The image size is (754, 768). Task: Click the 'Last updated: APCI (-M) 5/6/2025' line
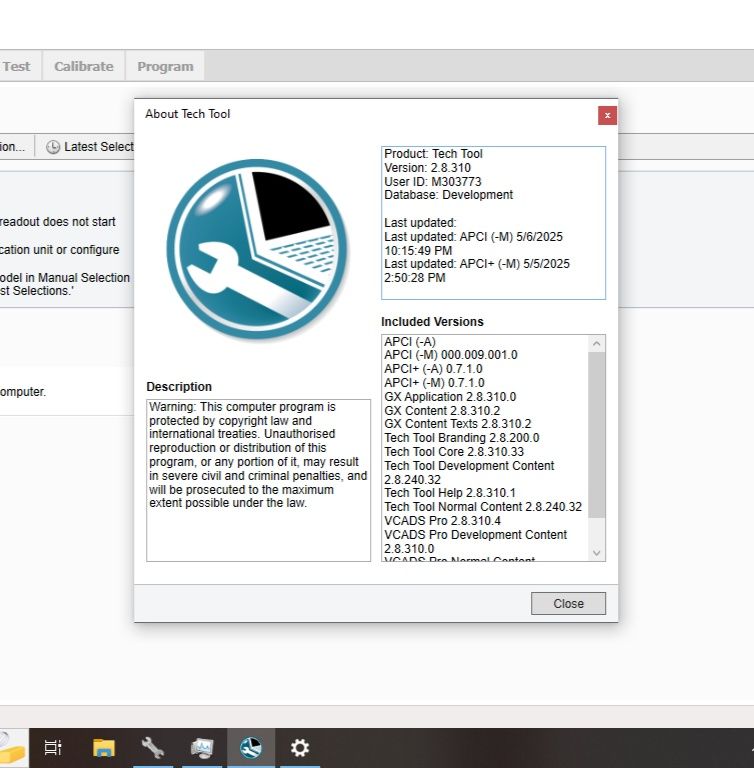pos(473,237)
